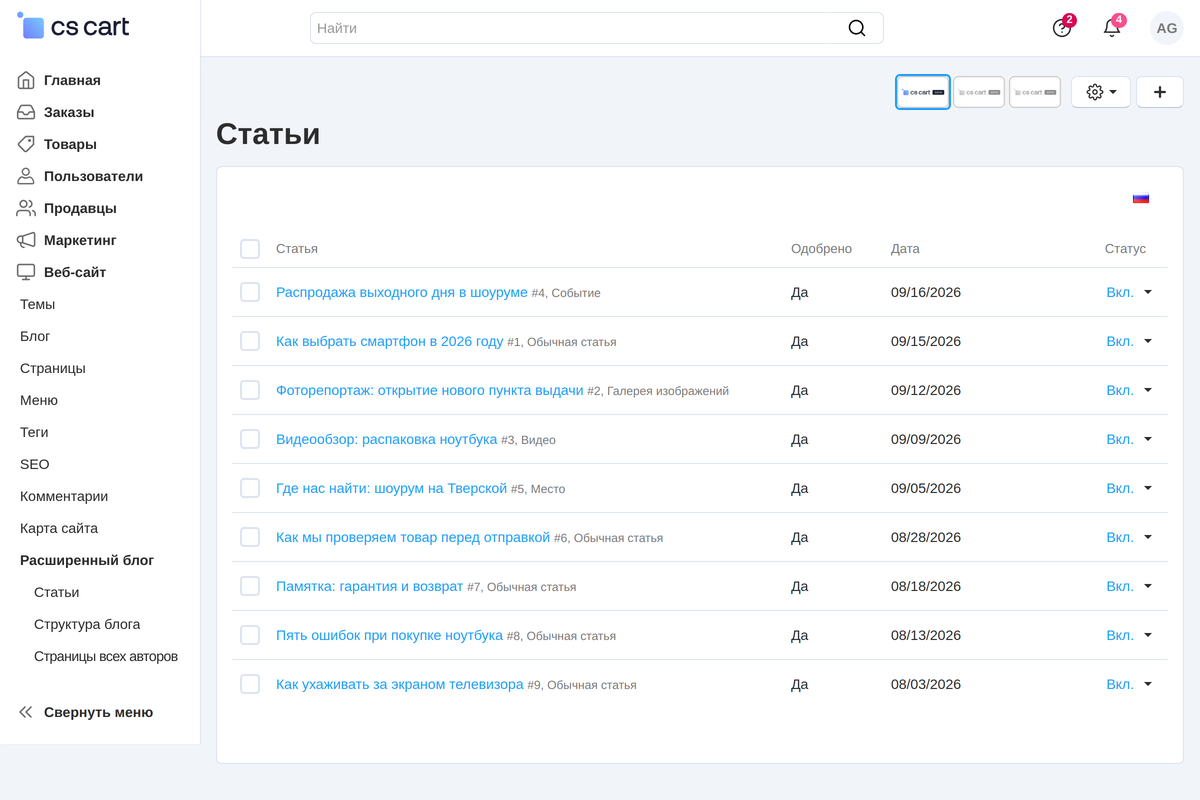1200x800 pixels.
Task: Open the notifications bell
Action: [1112, 28]
